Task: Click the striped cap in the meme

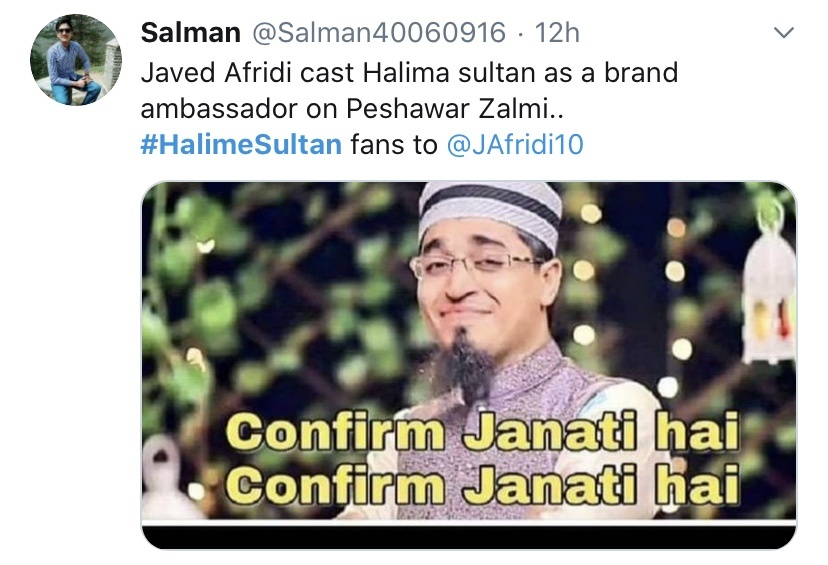Action: (x=490, y=210)
